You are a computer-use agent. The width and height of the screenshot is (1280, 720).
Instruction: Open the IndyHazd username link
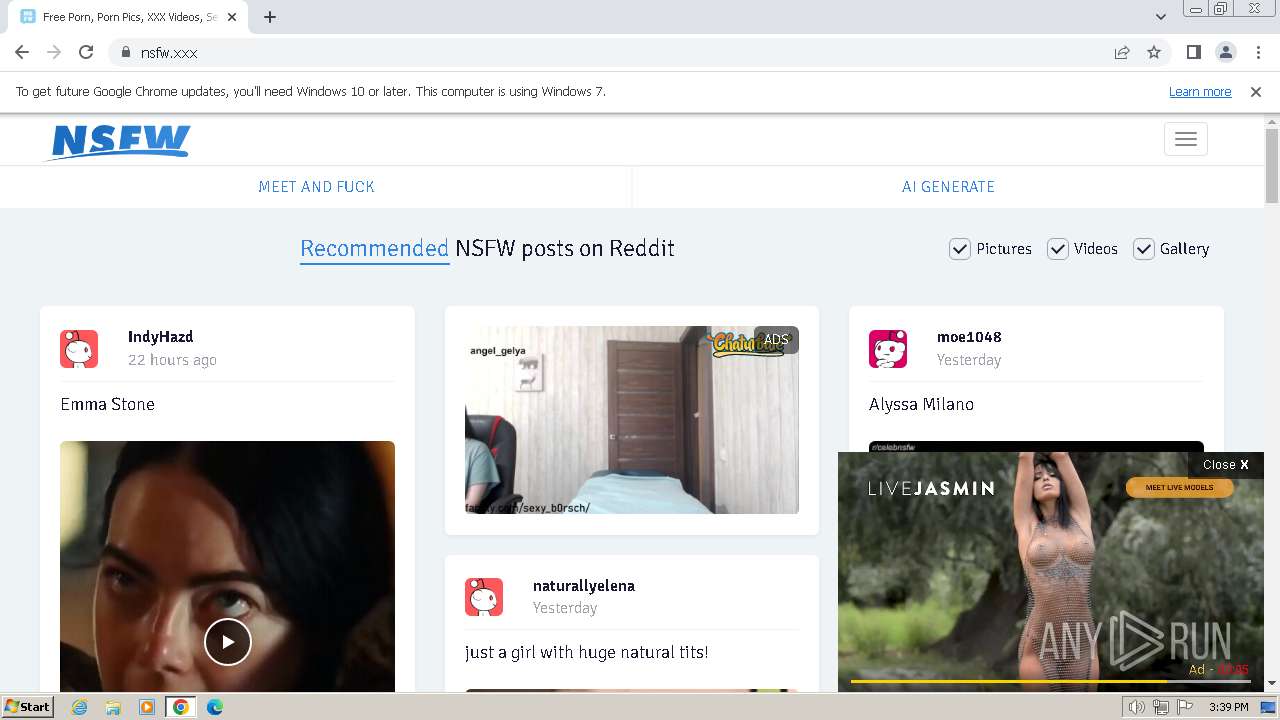[160, 337]
